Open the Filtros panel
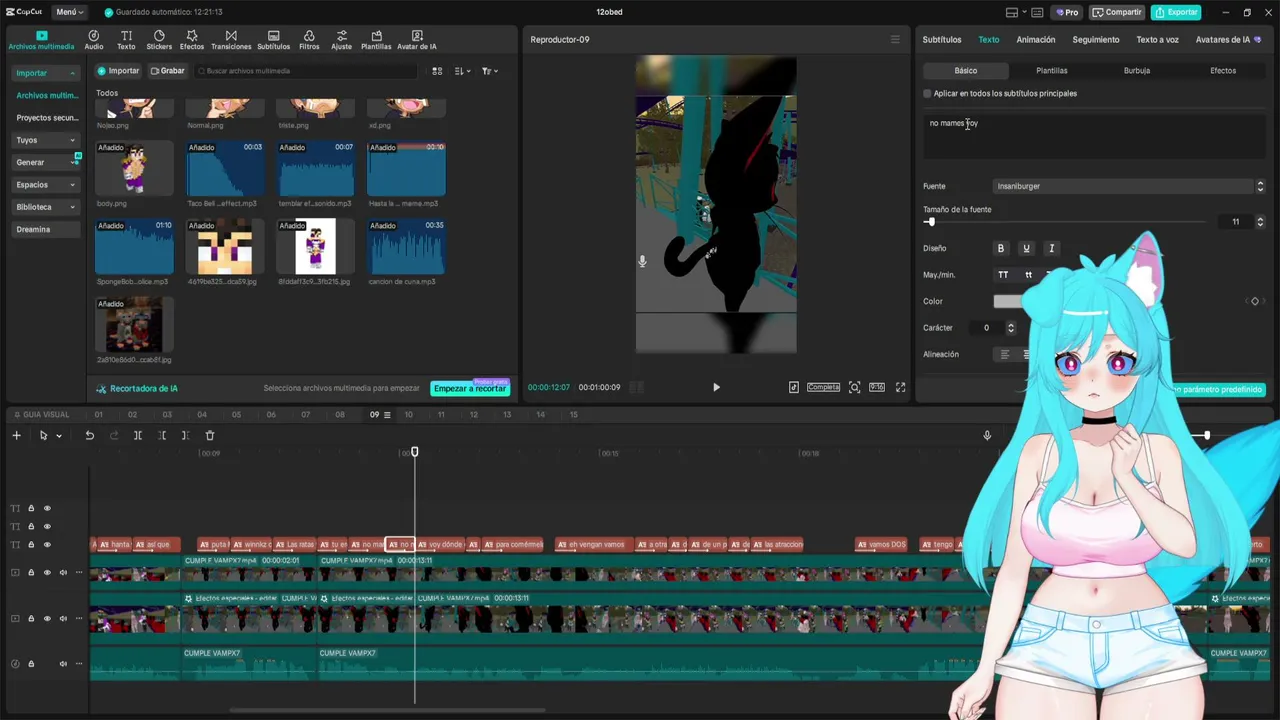 (x=309, y=40)
